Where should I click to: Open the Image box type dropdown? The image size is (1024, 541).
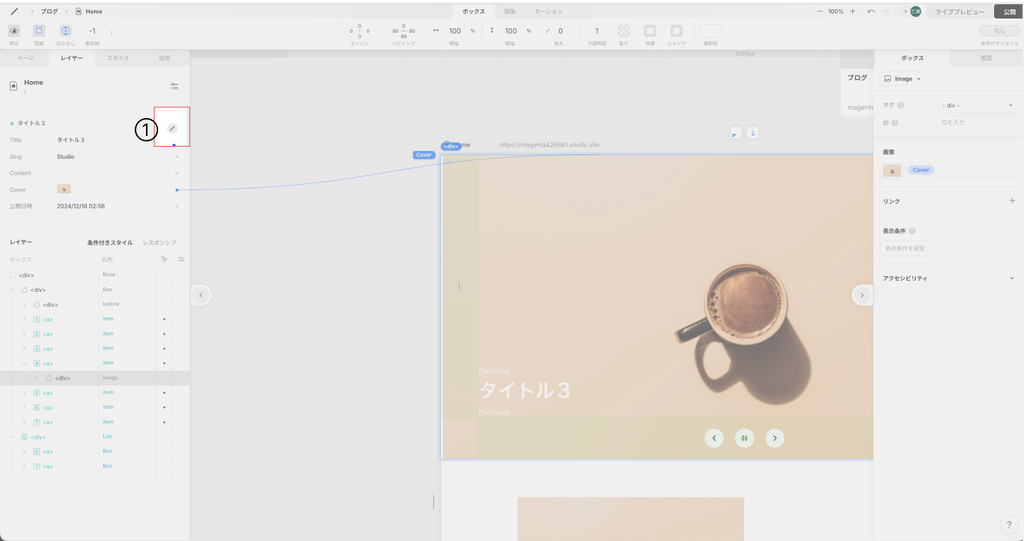tap(901, 78)
